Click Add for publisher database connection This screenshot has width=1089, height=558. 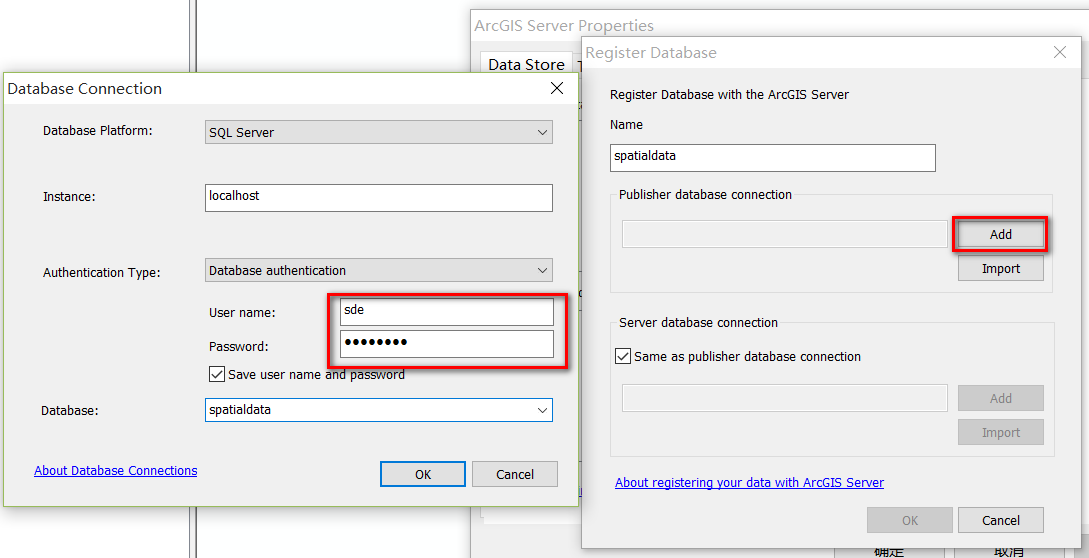pyautogui.click(x=1000, y=234)
